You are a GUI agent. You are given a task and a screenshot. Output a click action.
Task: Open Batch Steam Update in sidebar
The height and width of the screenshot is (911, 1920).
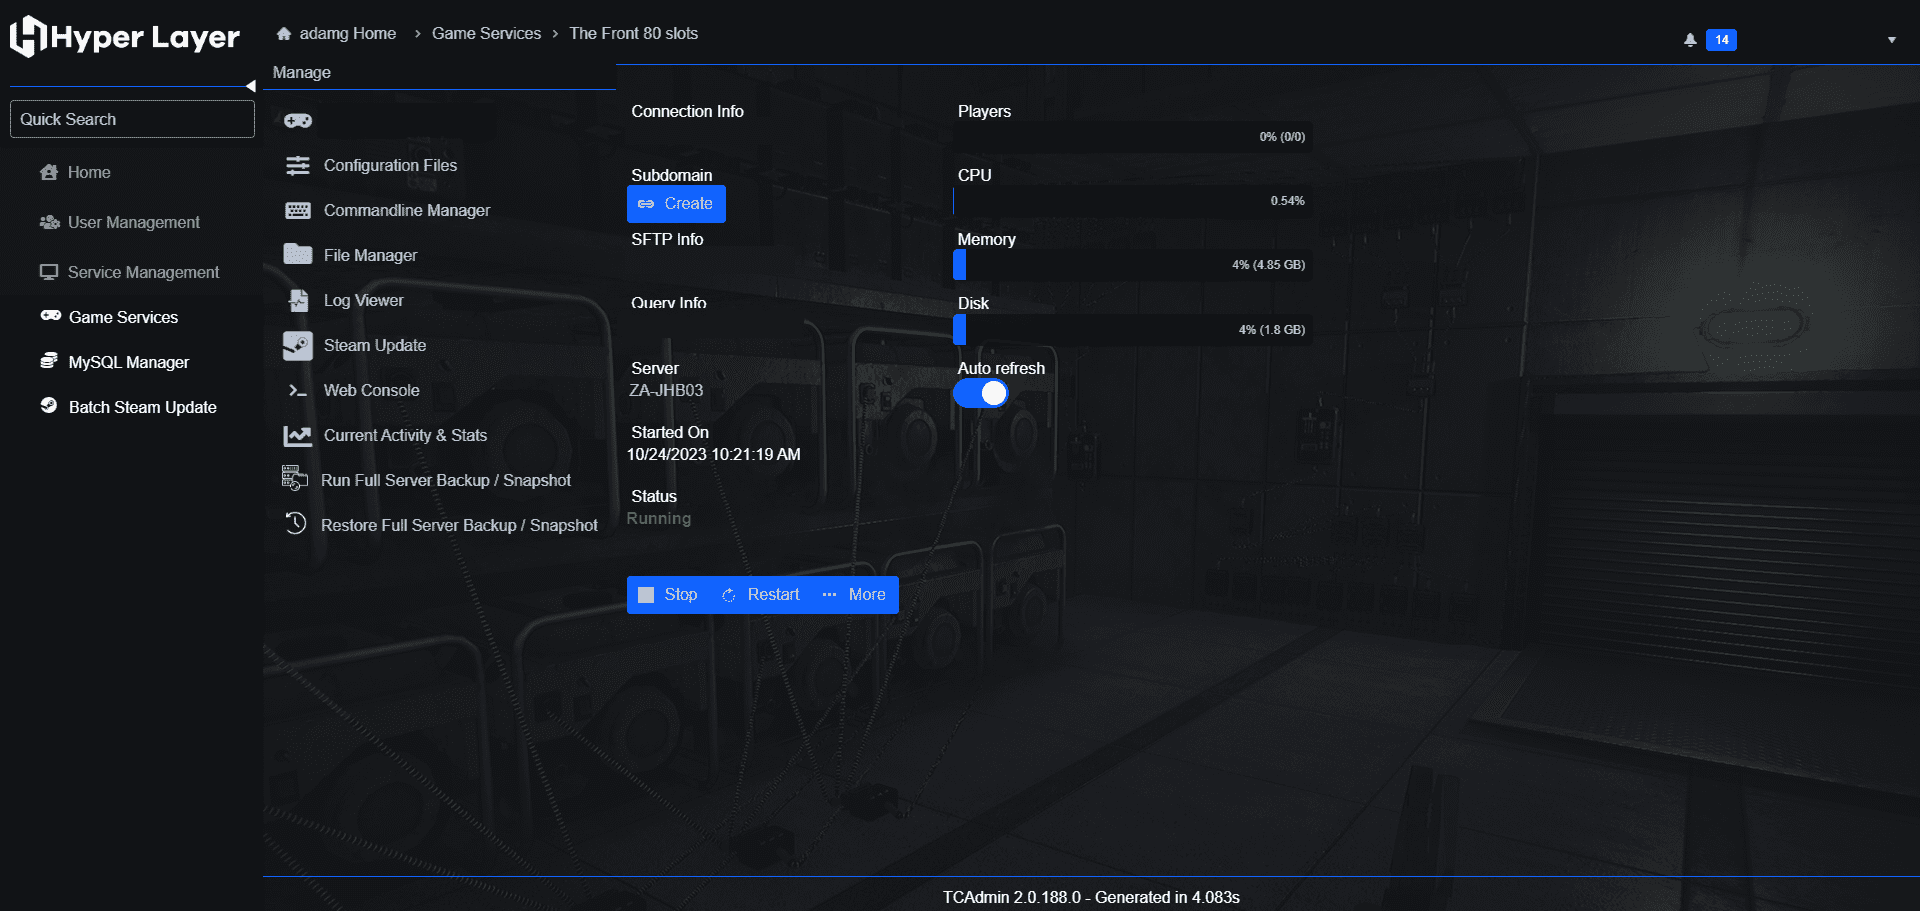142,408
